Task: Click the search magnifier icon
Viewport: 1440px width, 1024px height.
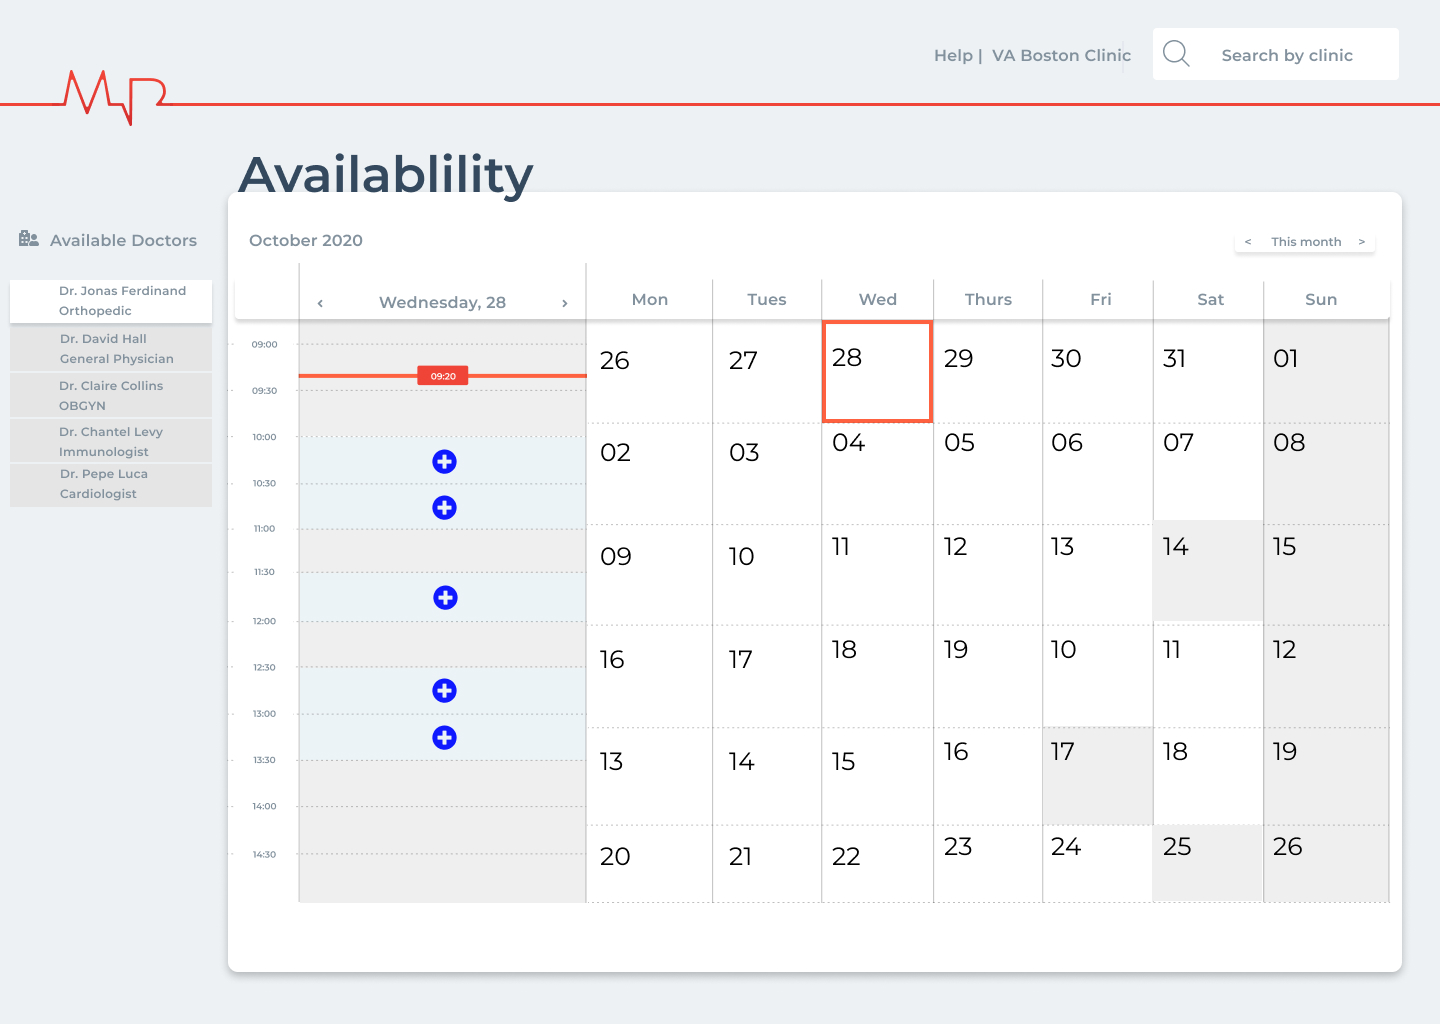Action: click(x=1177, y=54)
